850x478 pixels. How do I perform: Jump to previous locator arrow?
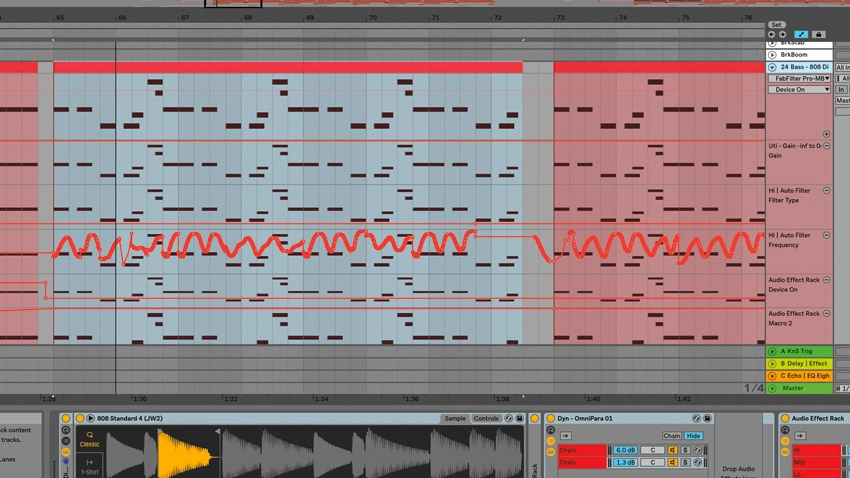coord(771,34)
